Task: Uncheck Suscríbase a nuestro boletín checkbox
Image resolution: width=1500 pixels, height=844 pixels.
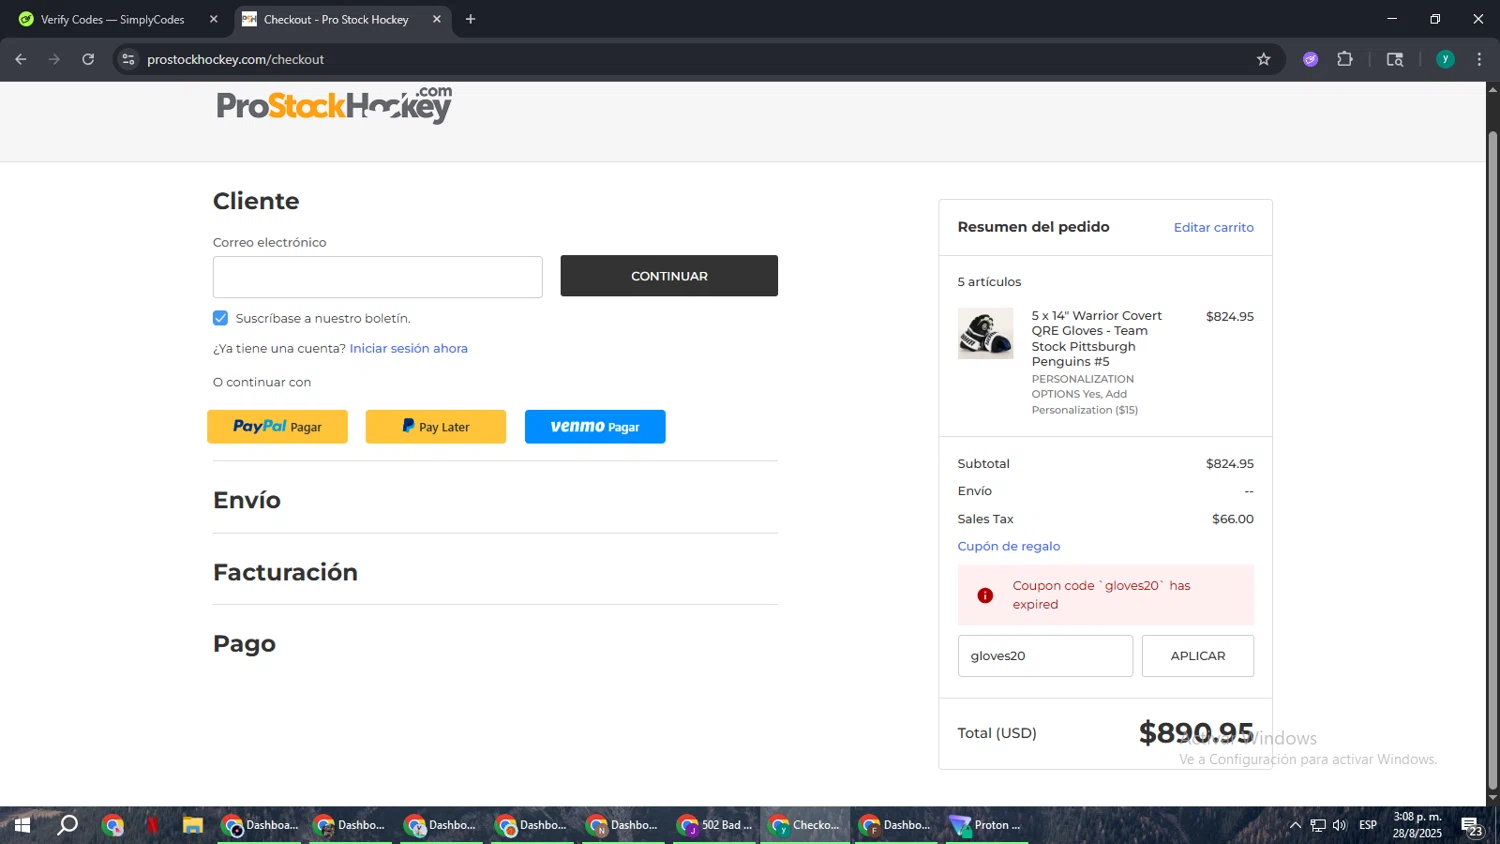Action: 220,318
